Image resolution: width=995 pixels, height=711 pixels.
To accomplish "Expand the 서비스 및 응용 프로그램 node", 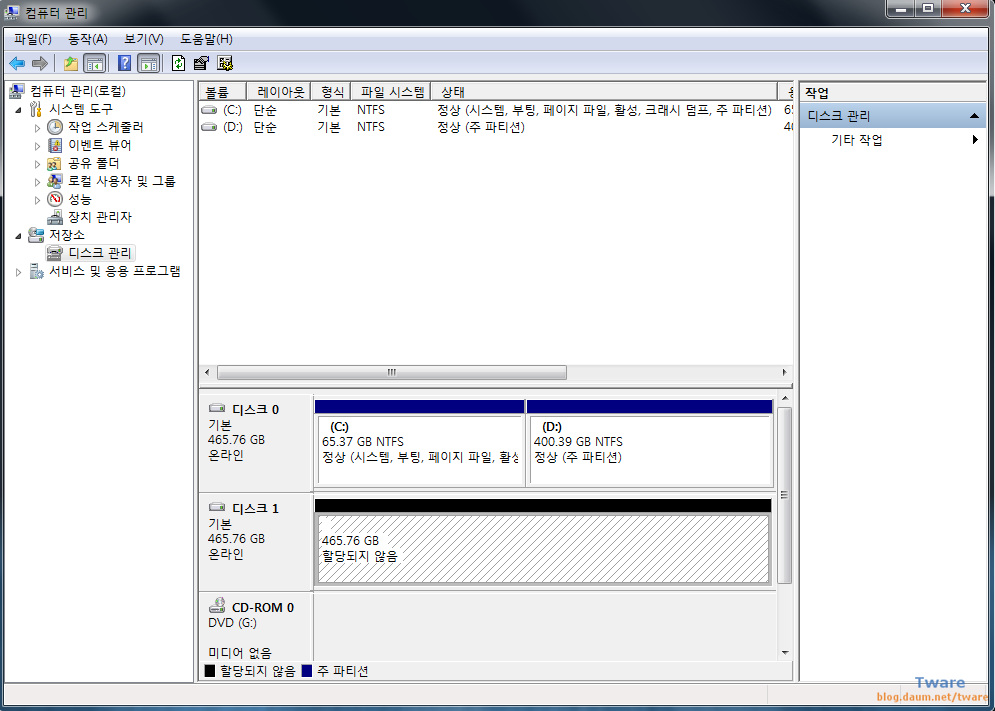I will 18,272.
